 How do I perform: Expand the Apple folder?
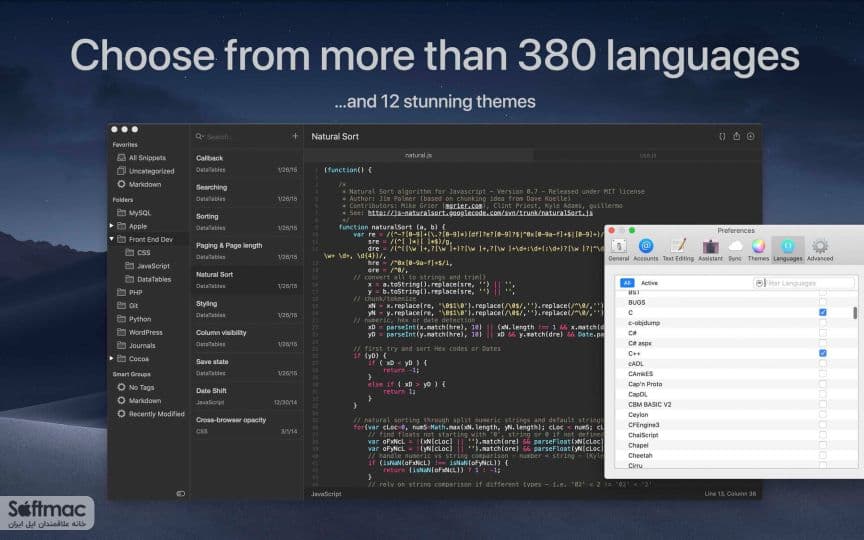coord(111,226)
